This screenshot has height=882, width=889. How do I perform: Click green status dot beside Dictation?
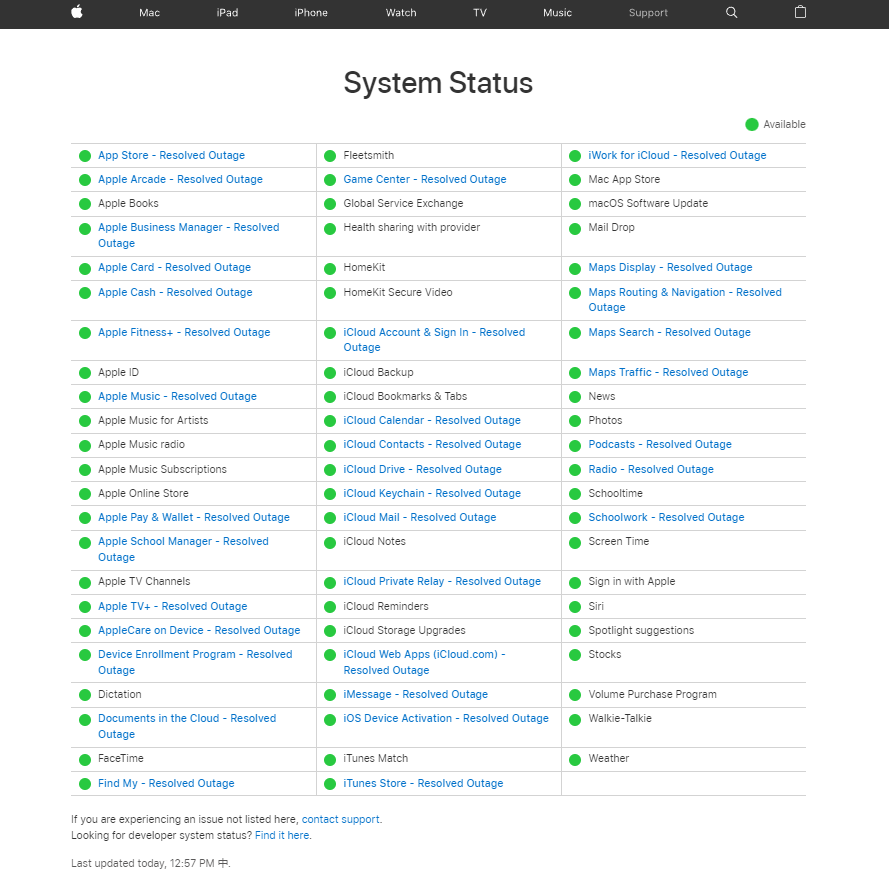coord(85,695)
